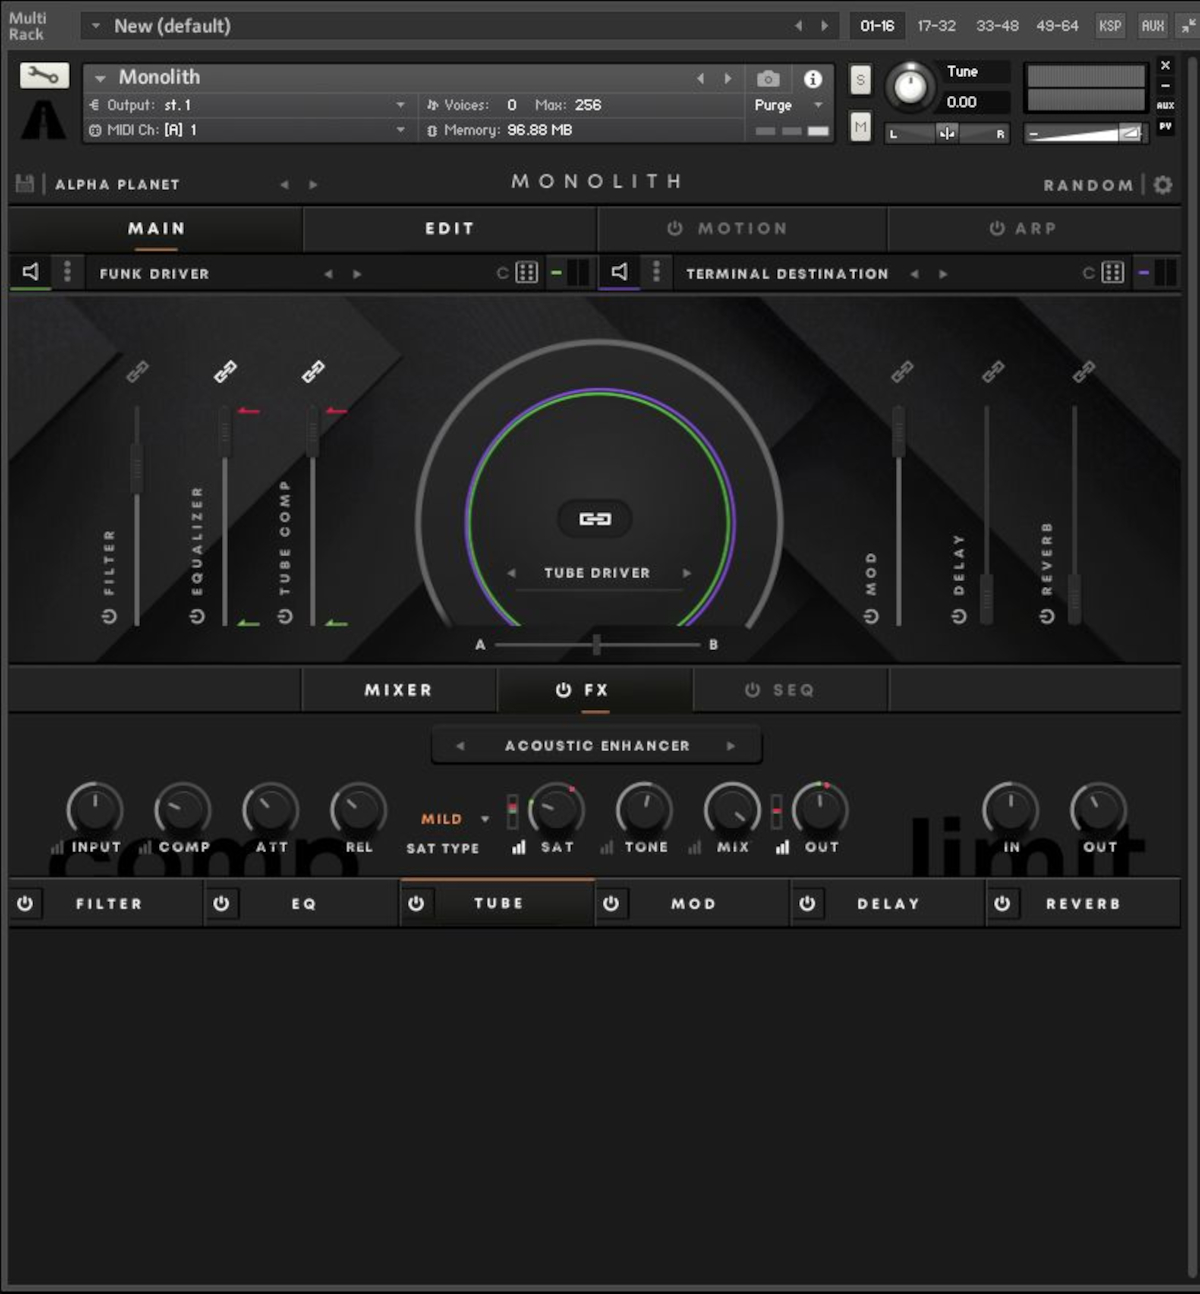
Task: Open the Terminal Destination three-dot options menu
Action: [656, 272]
